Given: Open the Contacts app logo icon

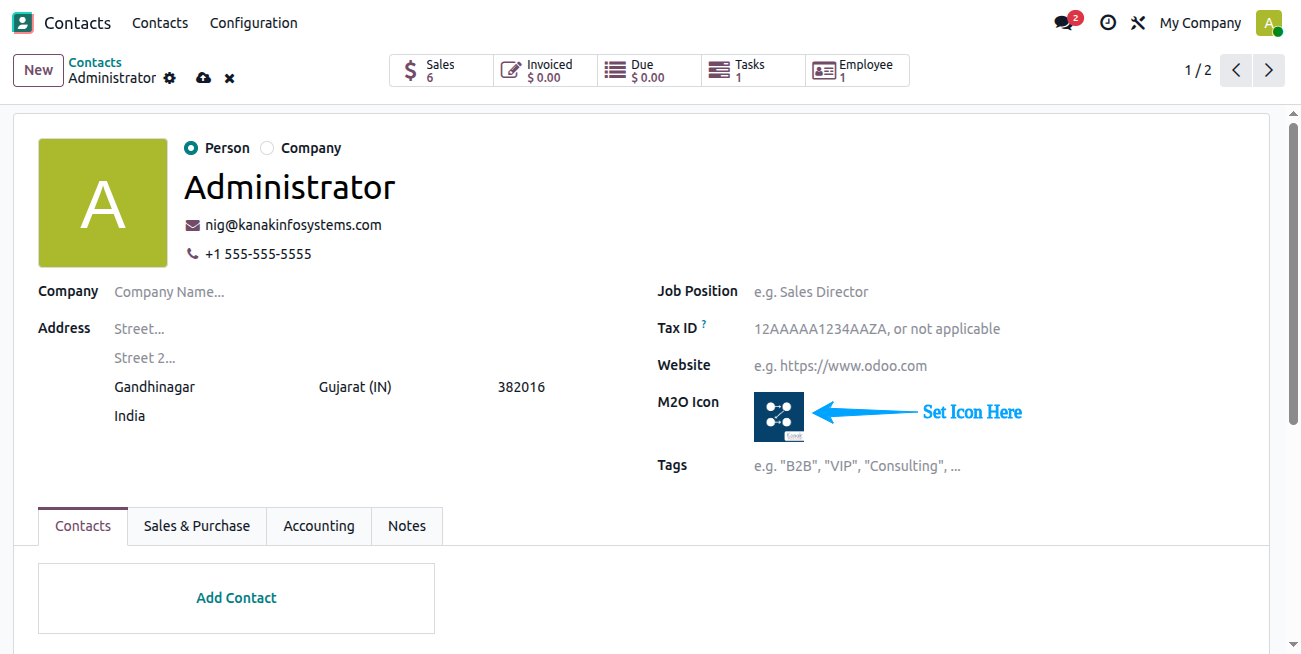Looking at the screenshot, I should (22, 23).
